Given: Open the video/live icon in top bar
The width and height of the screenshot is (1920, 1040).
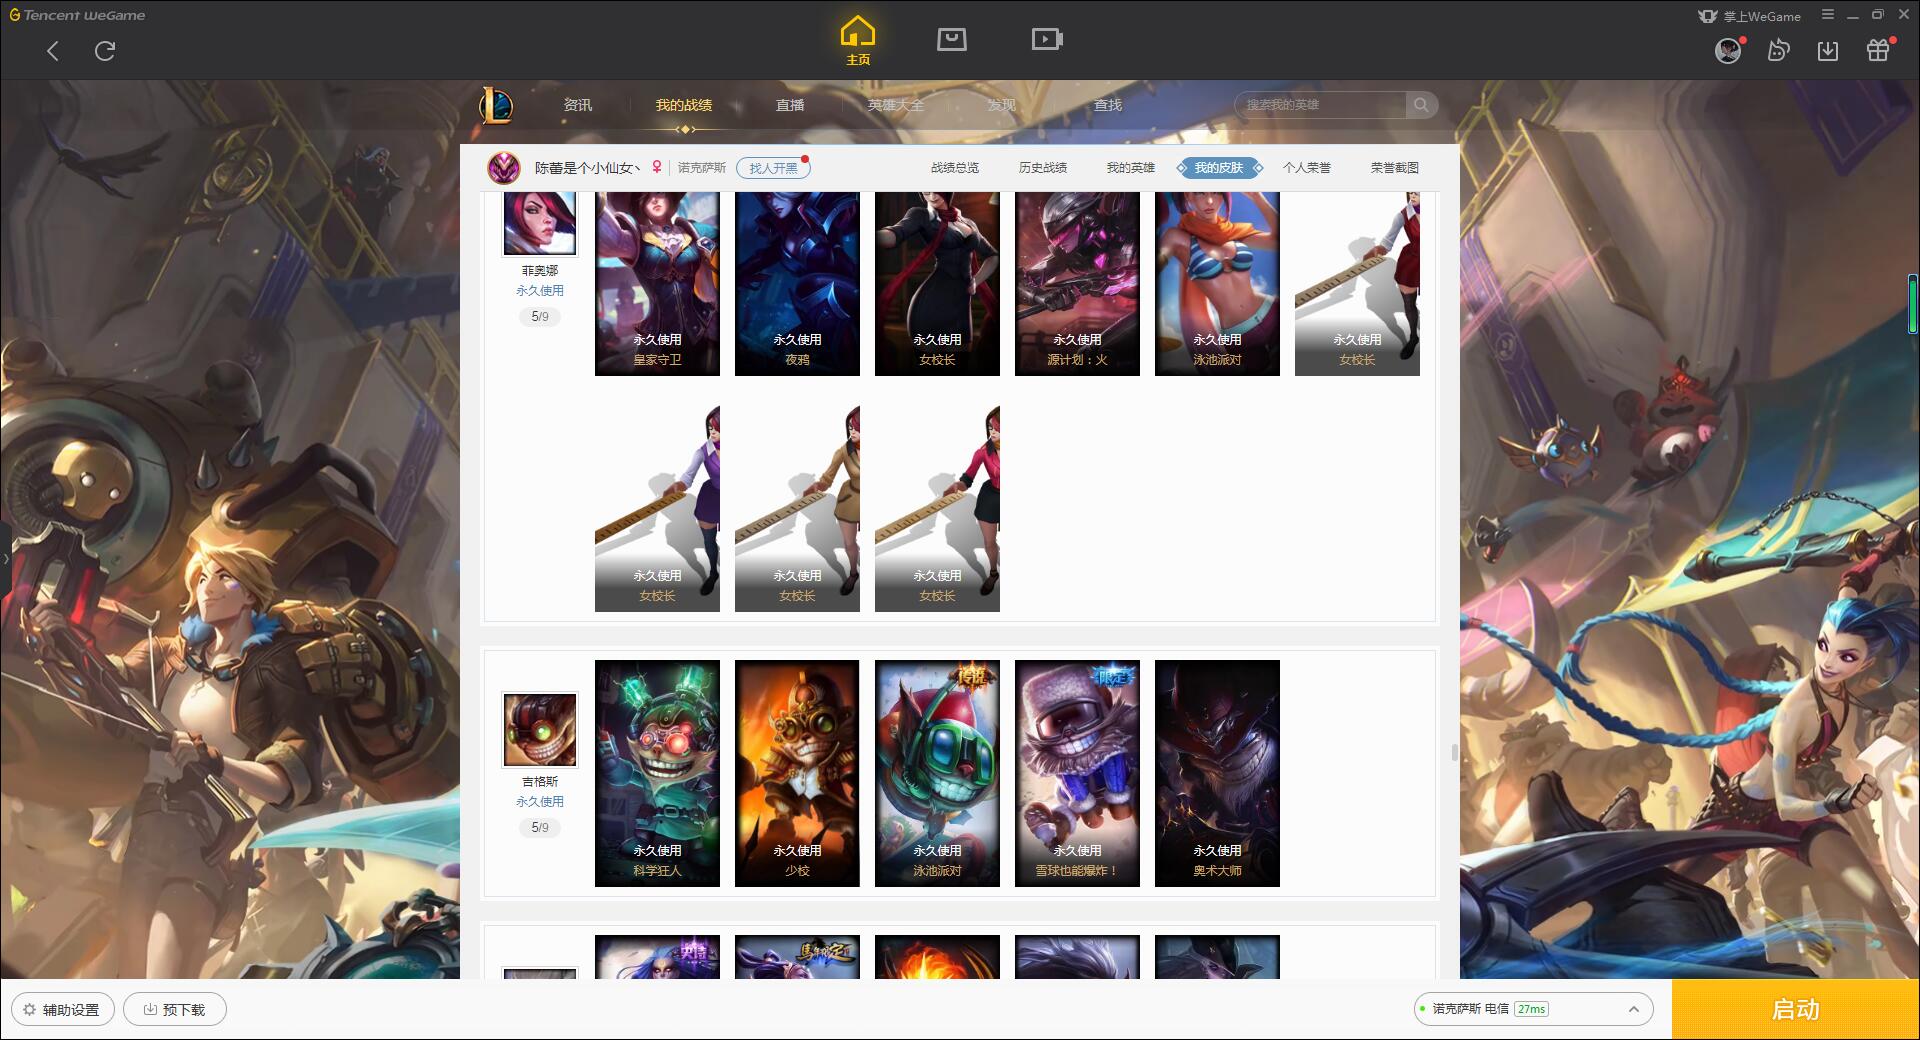Looking at the screenshot, I should click(x=1047, y=39).
